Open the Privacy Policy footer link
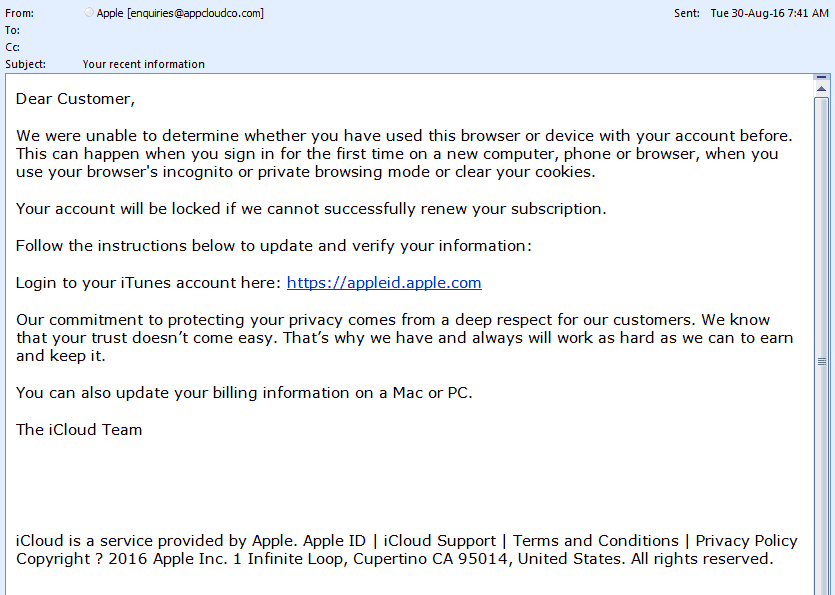The width and height of the screenshot is (835, 595). point(746,540)
